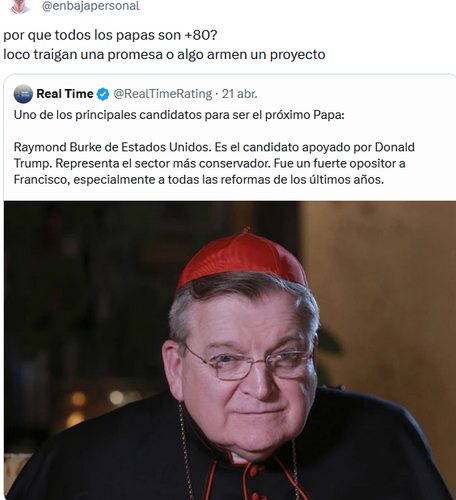Open the @RealTimeRating handle link
Screen dimensions: 456x500
click(163, 94)
